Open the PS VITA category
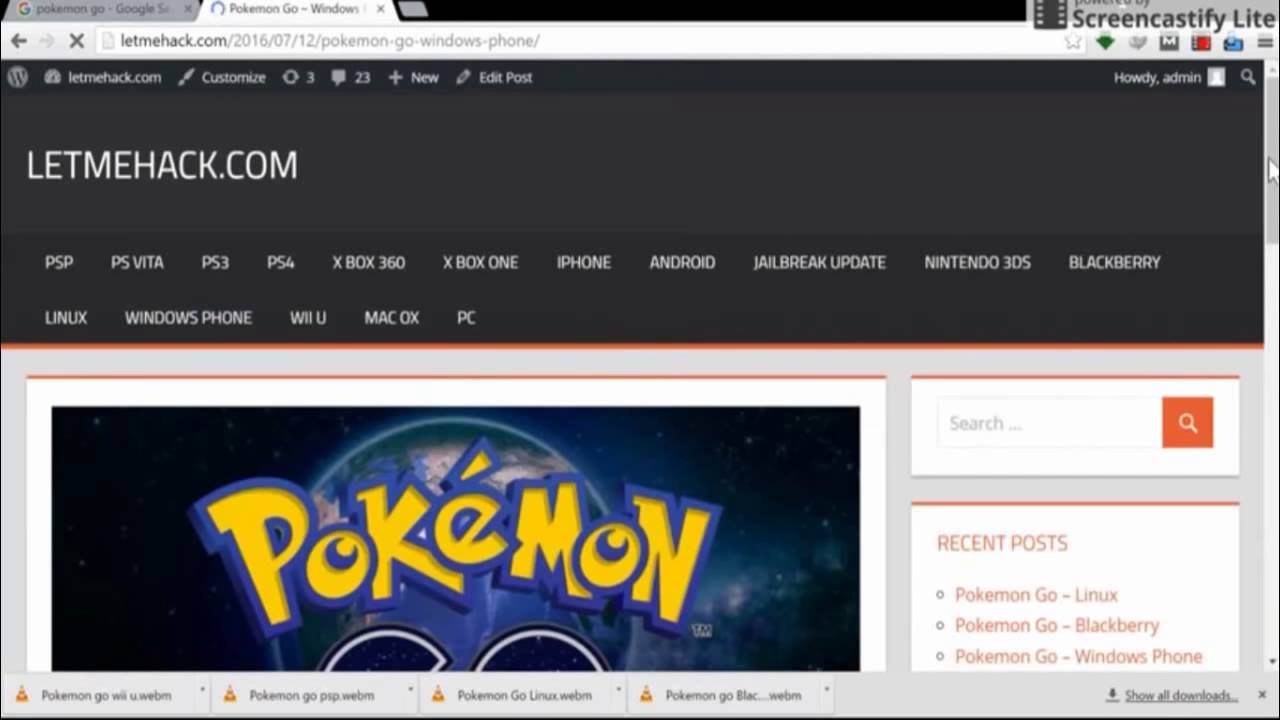 137,262
